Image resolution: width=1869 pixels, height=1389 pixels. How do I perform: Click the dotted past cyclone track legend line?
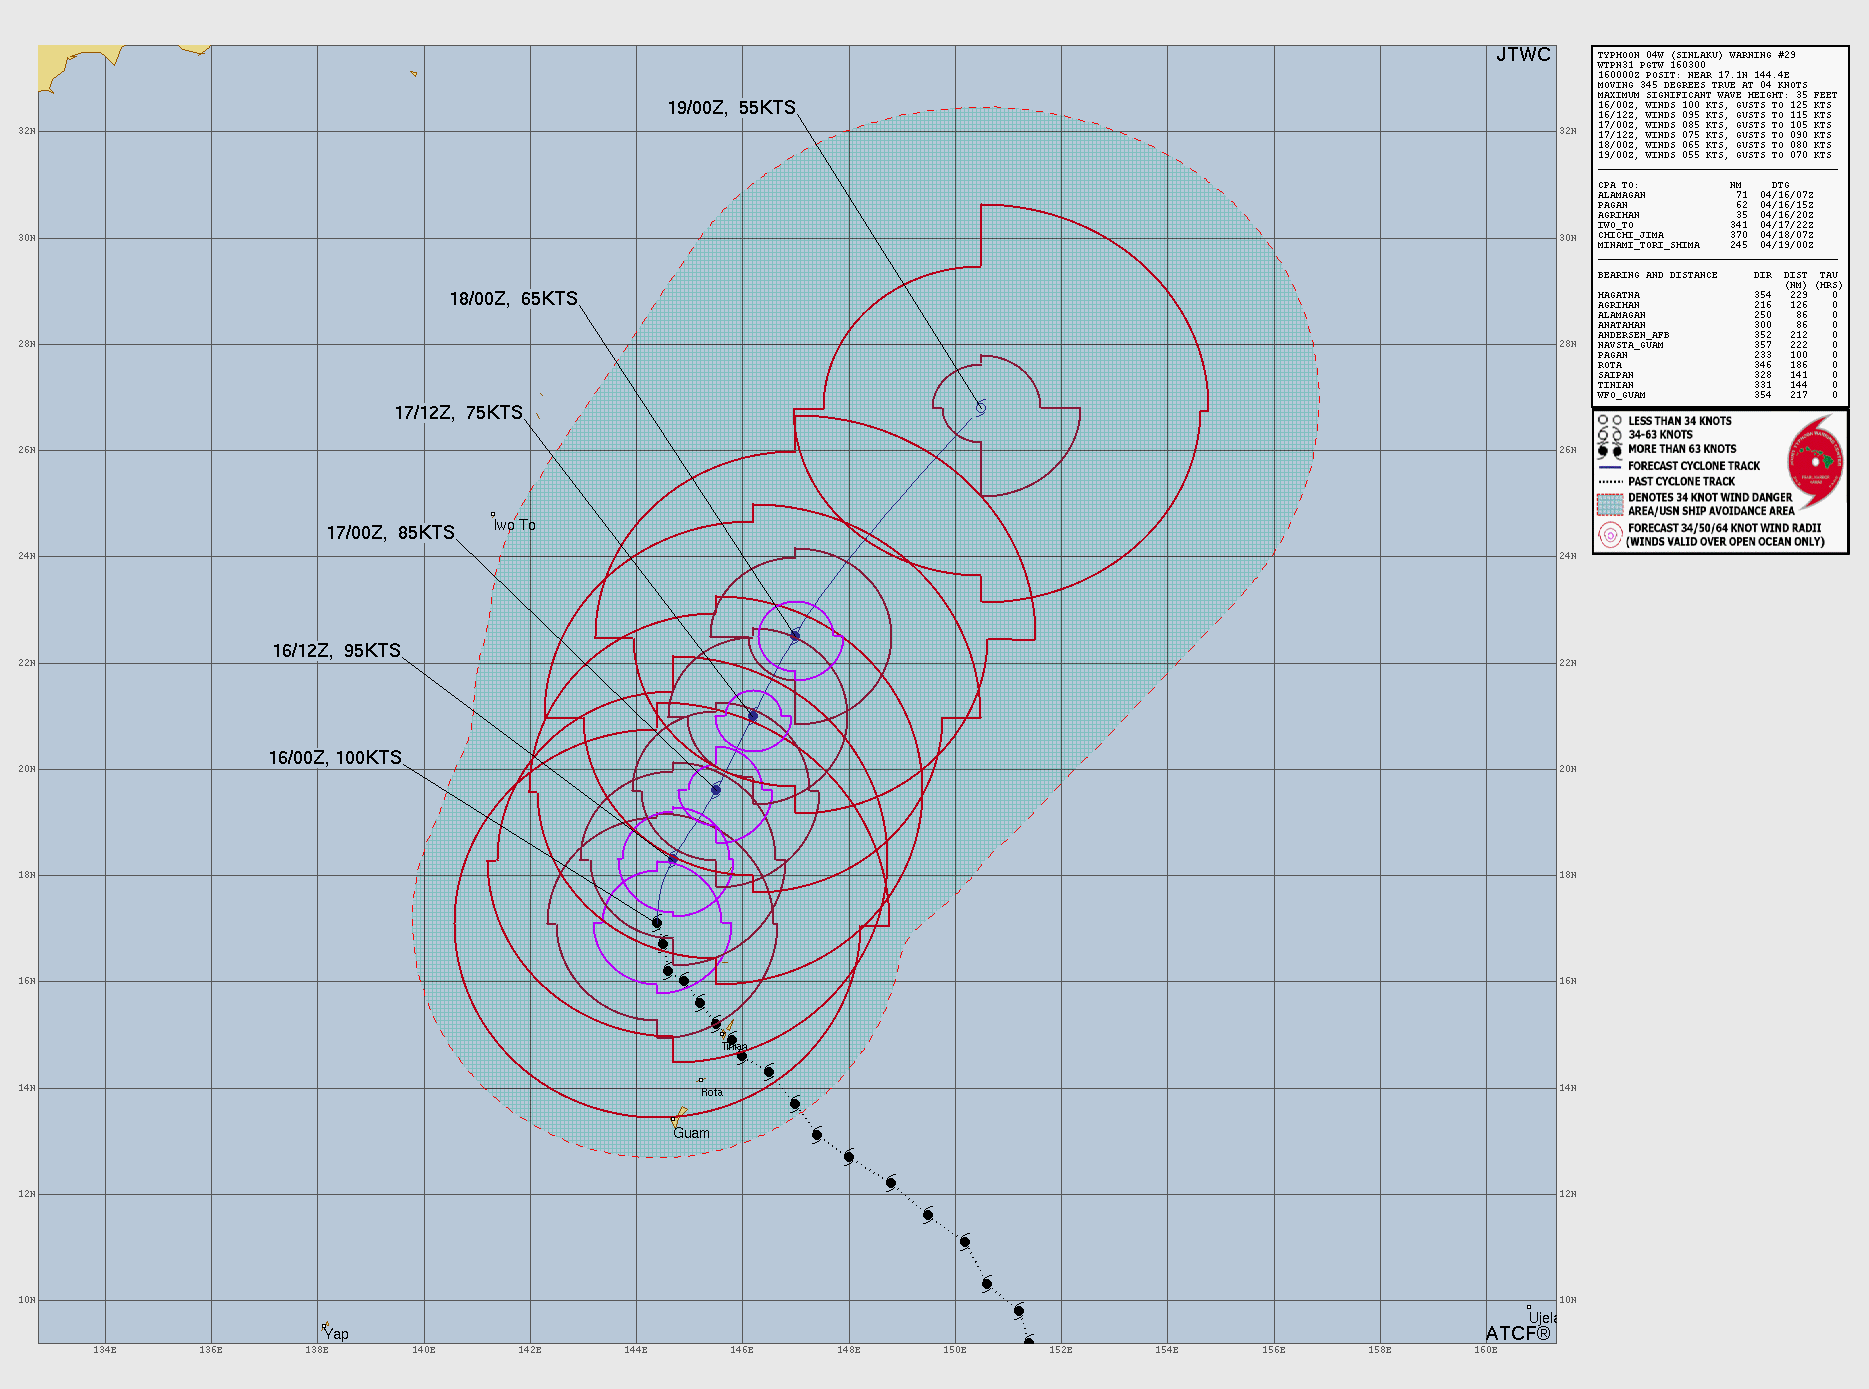1609,481
